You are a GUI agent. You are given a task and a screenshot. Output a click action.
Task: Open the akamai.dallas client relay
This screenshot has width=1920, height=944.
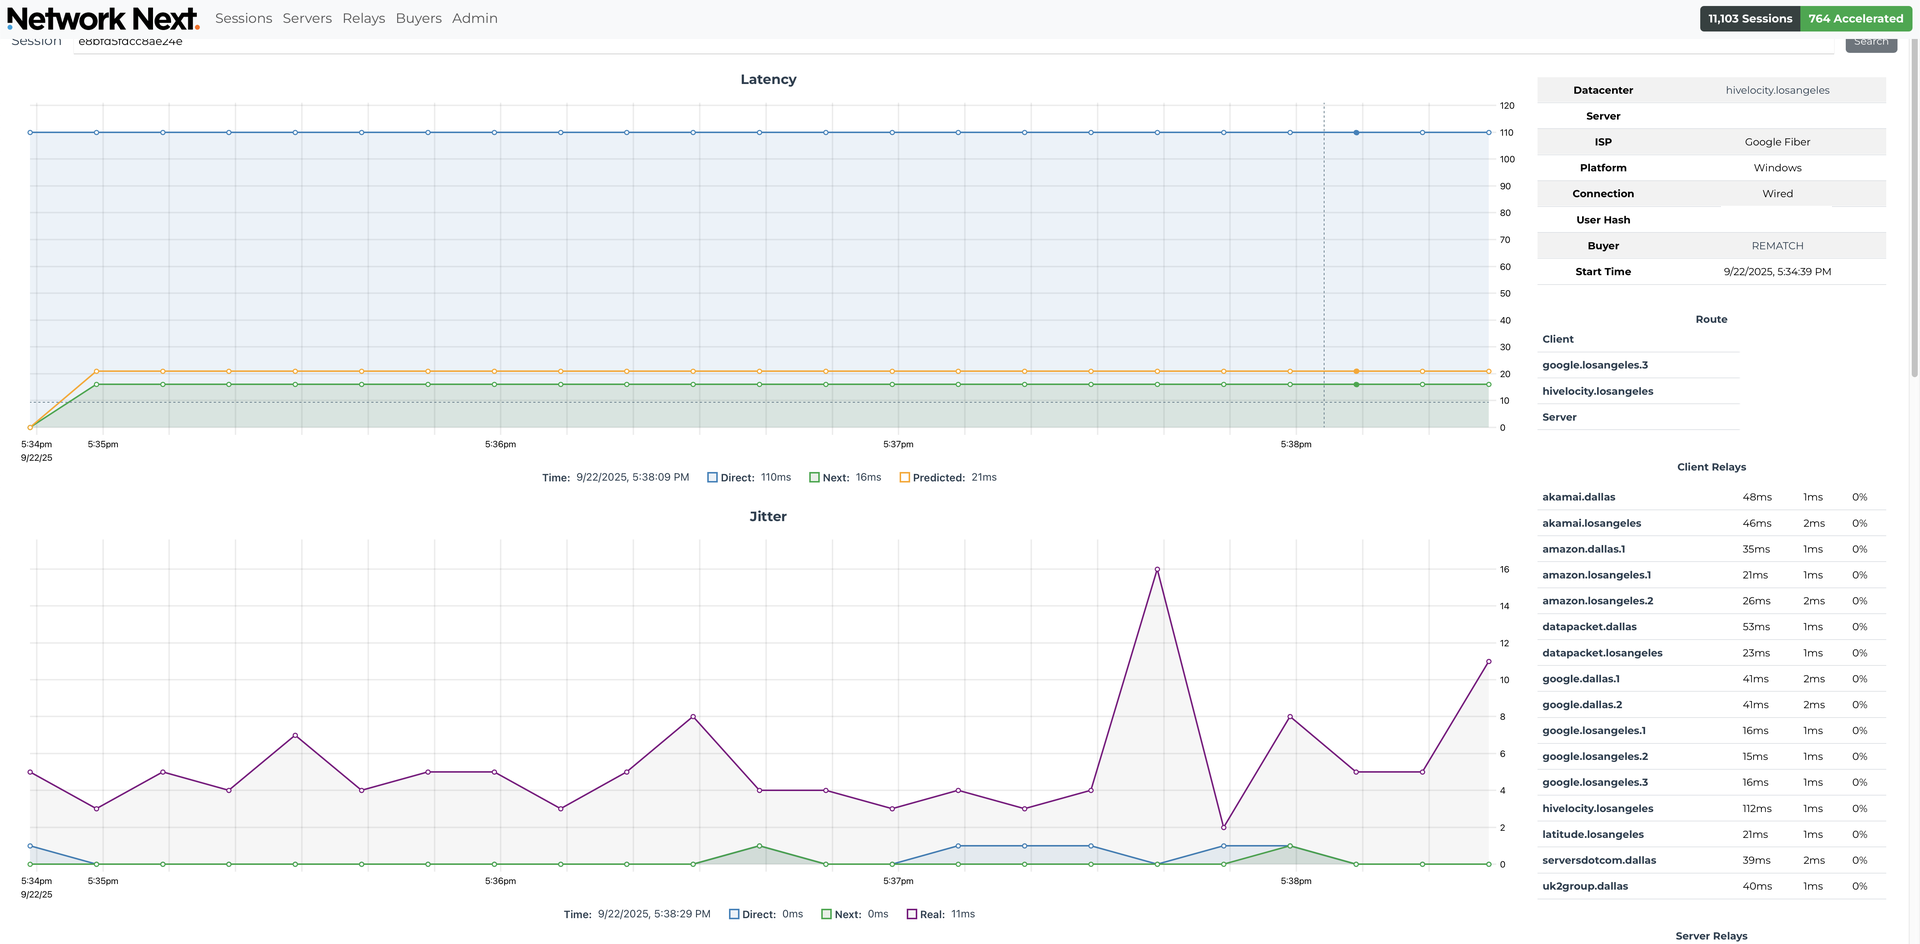[x=1579, y=497]
